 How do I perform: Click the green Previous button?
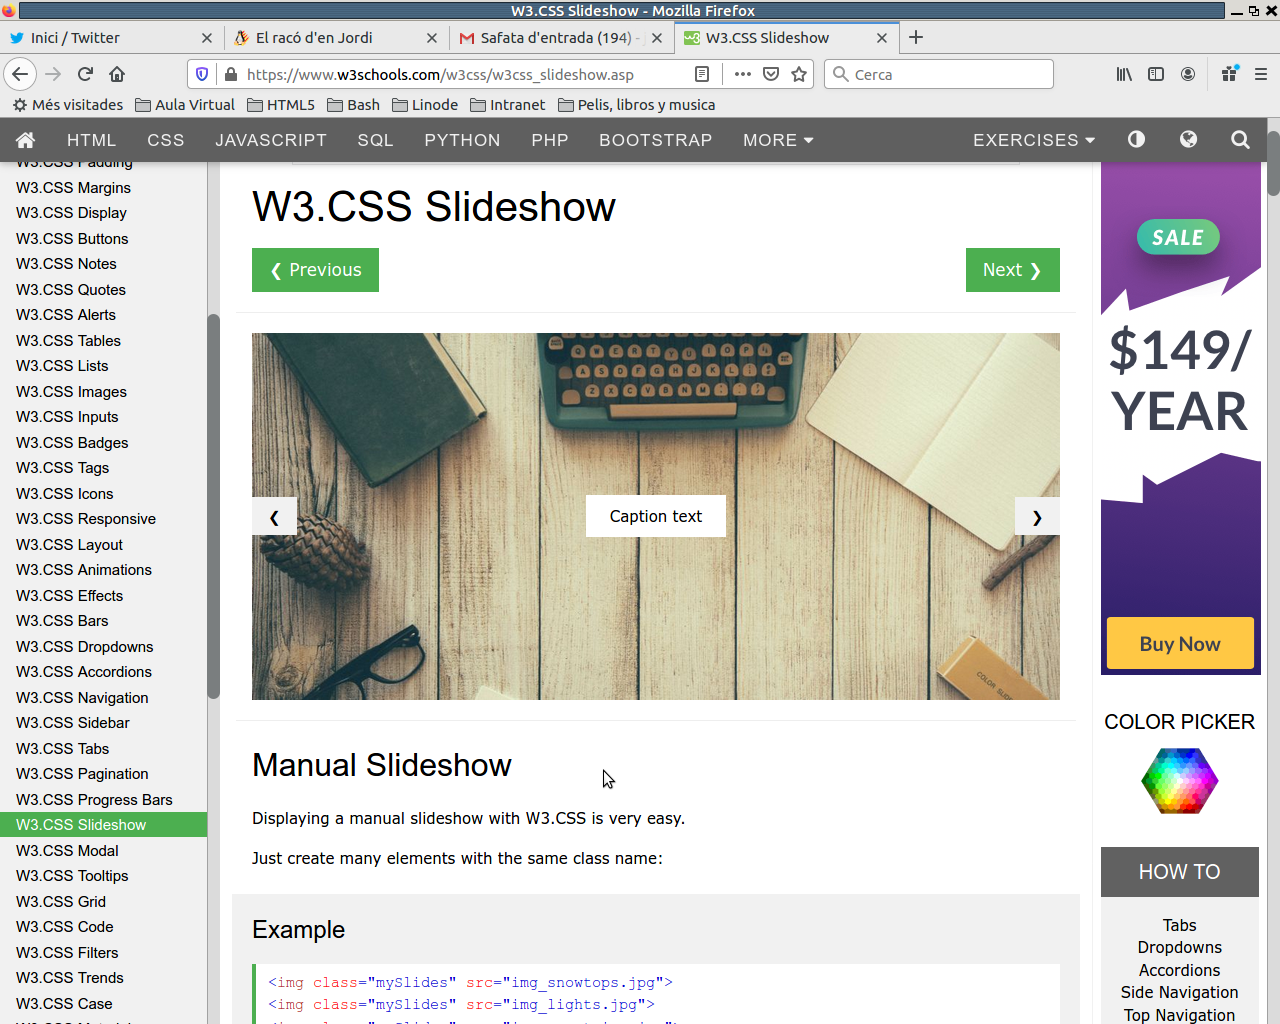315,270
